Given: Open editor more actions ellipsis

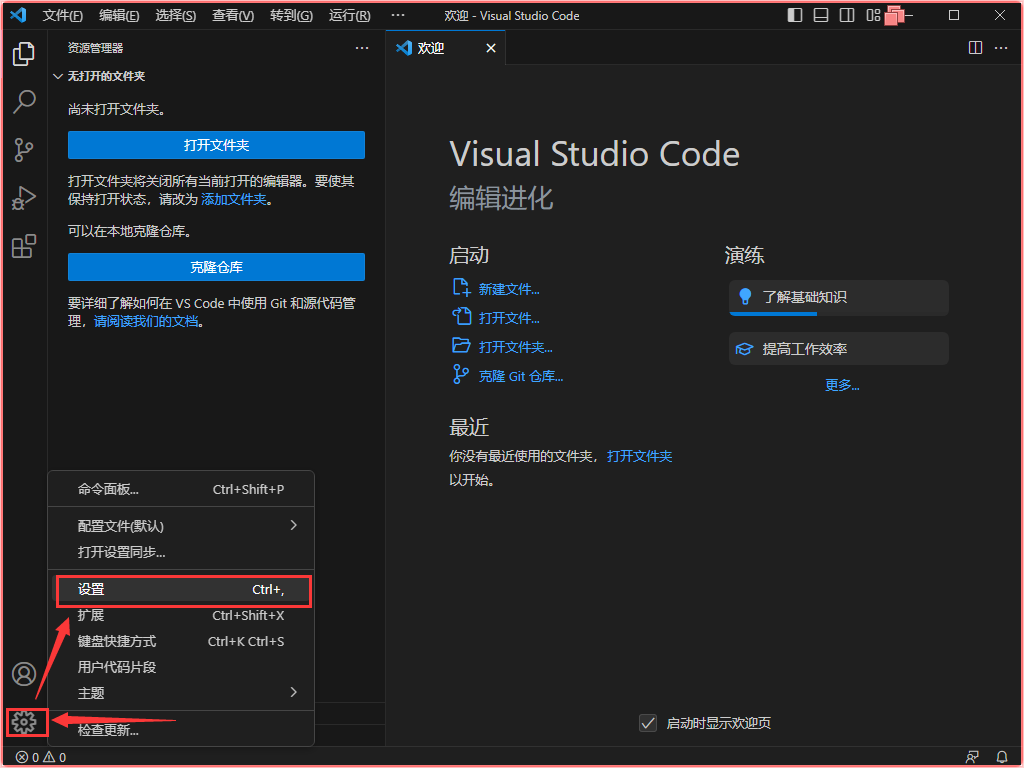Looking at the screenshot, I should [x=1000, y=48].
